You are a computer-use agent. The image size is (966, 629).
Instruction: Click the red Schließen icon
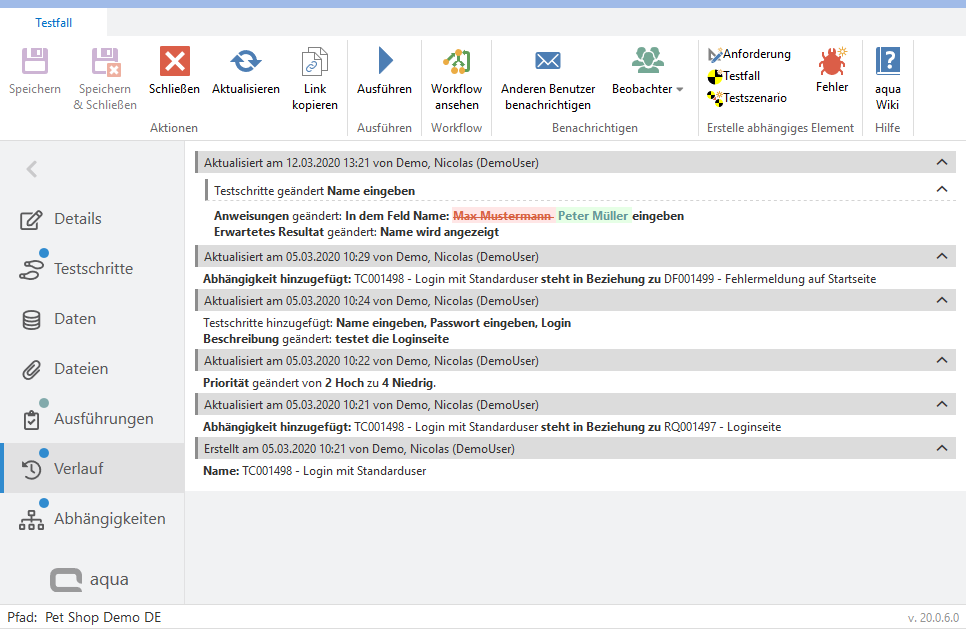(174, 63)
